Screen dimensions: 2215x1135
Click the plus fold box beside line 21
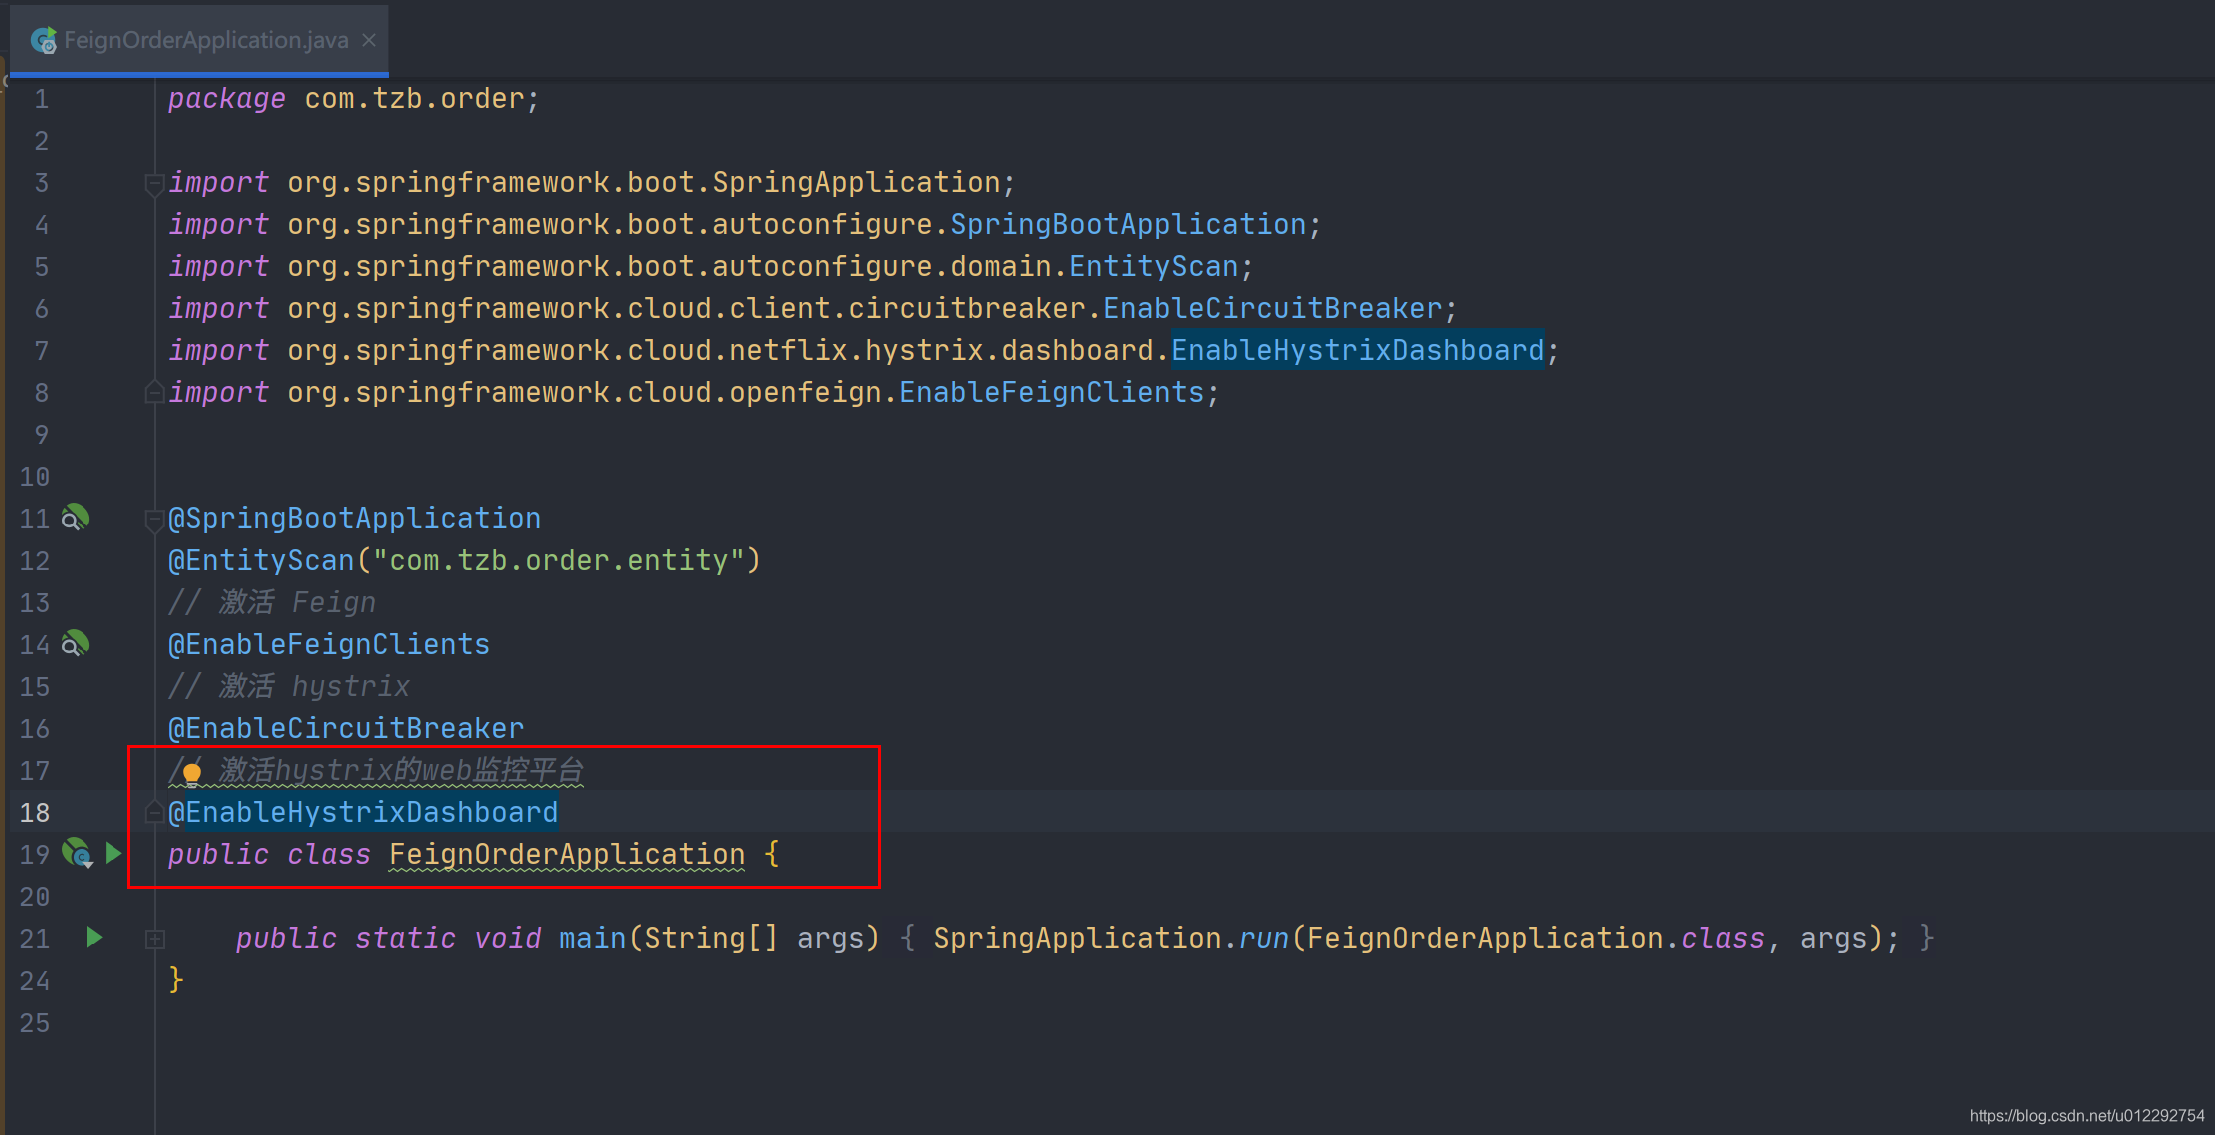click(155, 938)
